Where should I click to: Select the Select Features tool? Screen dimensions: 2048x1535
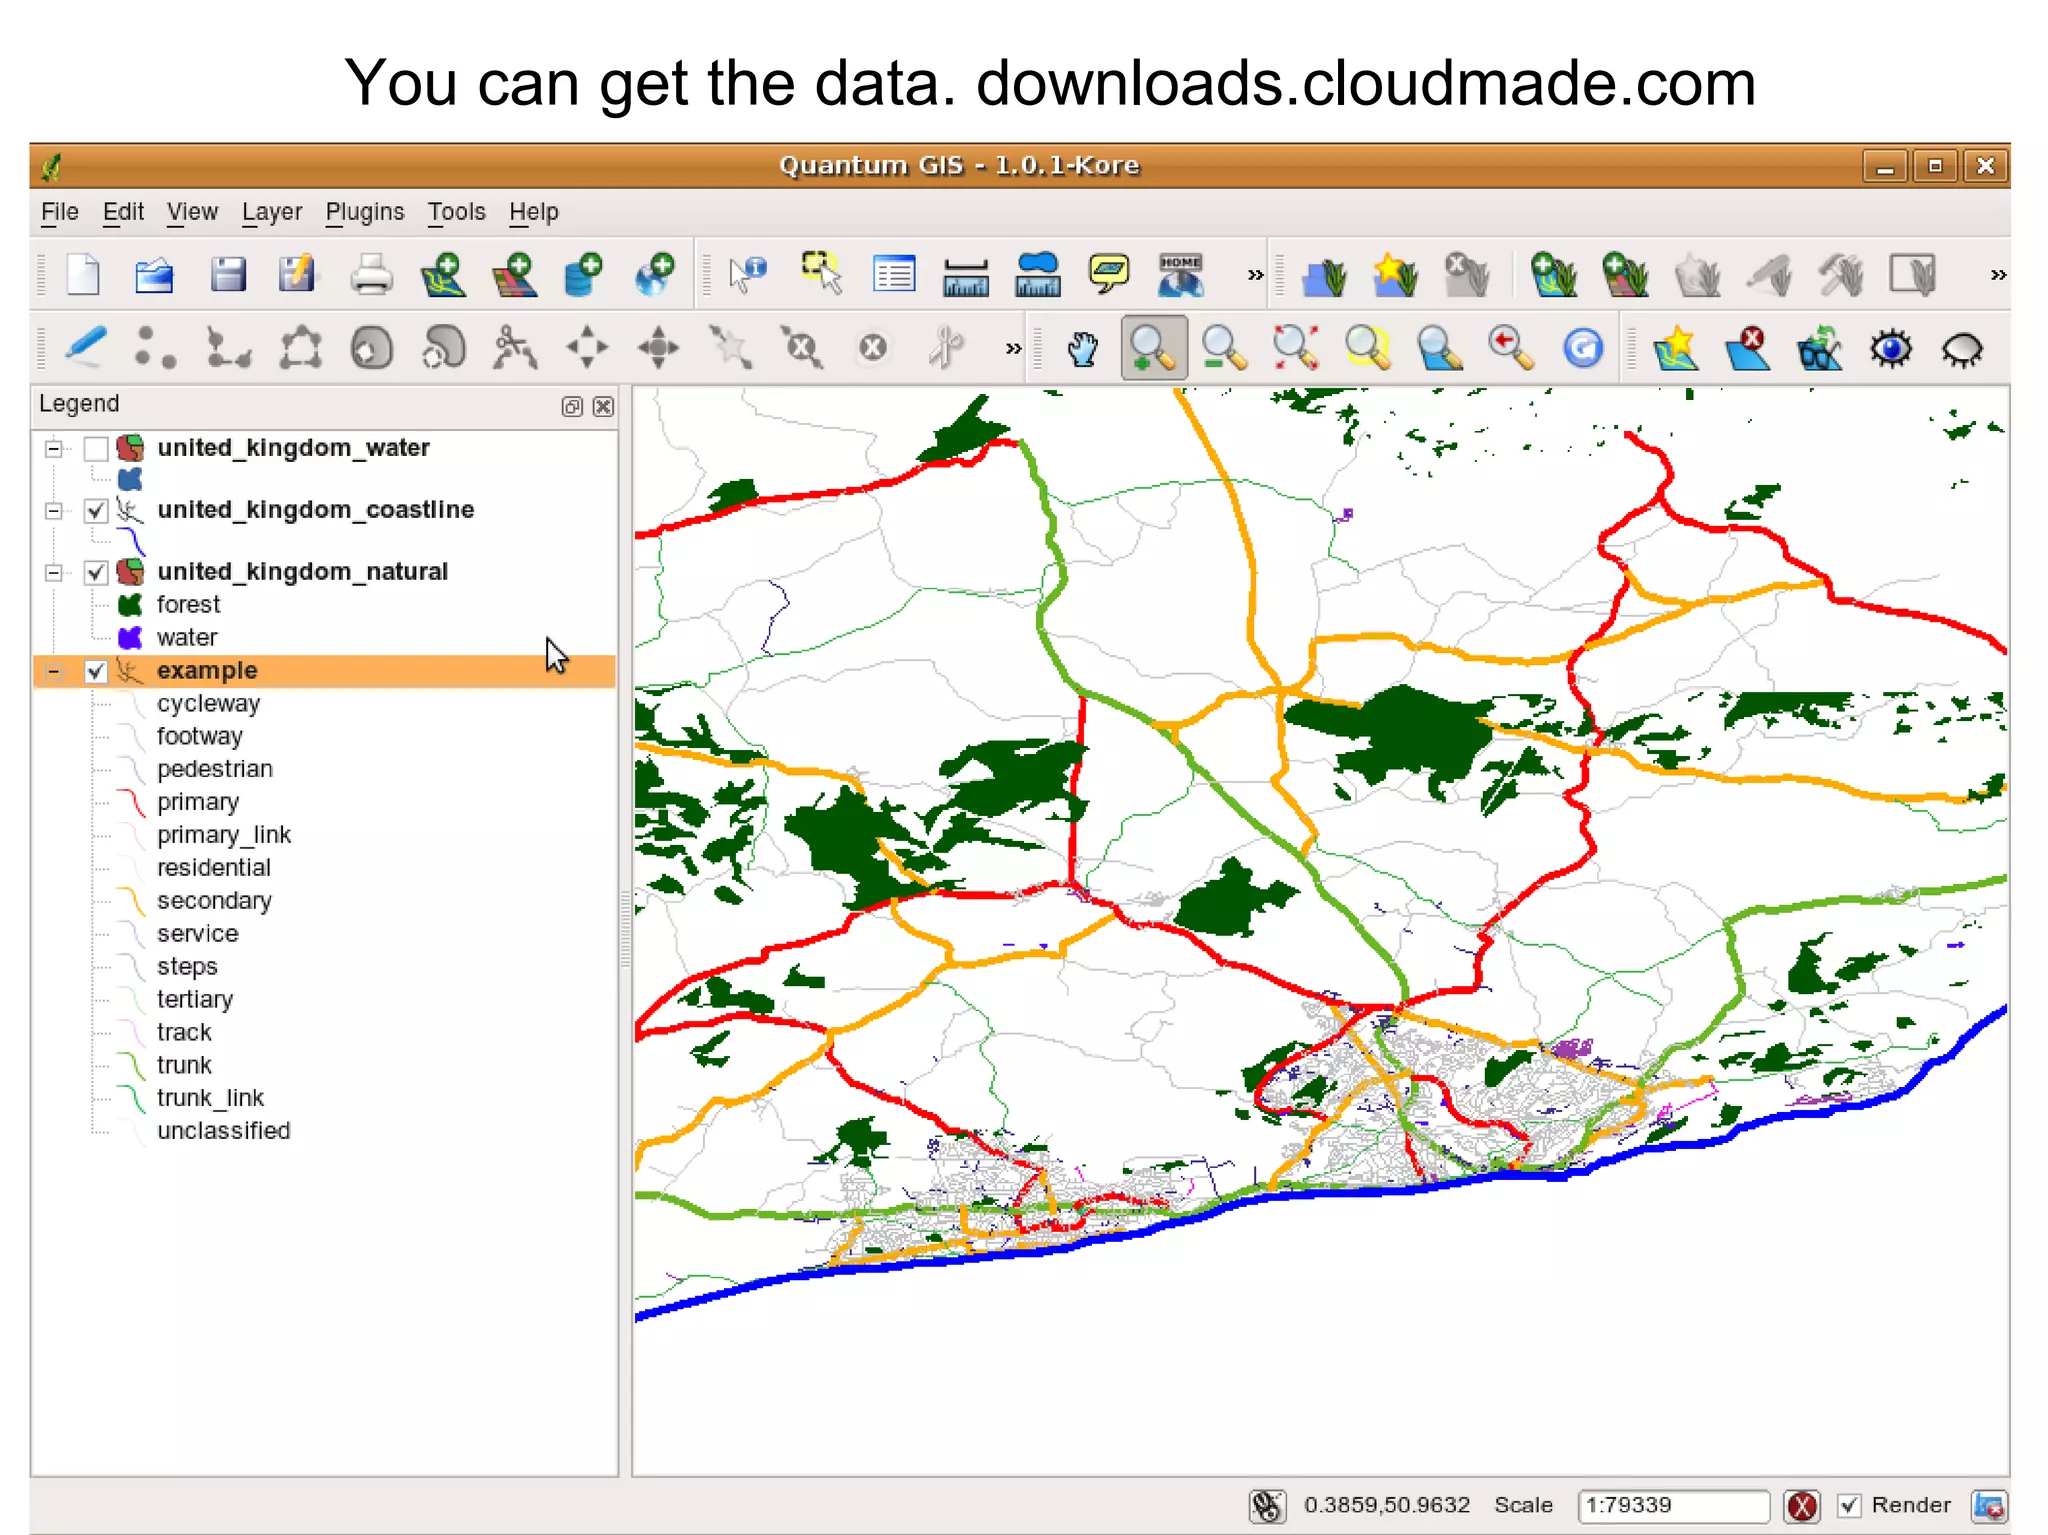tap(822, 273)
